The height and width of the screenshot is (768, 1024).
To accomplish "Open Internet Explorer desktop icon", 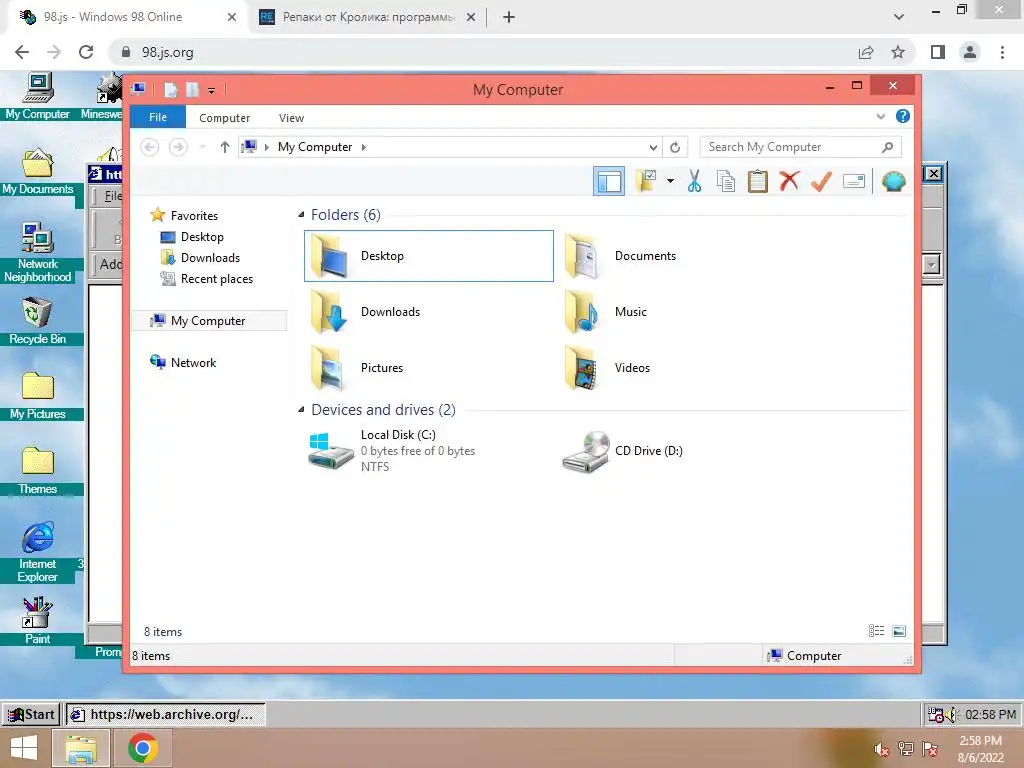I will [x=38, y=552].
